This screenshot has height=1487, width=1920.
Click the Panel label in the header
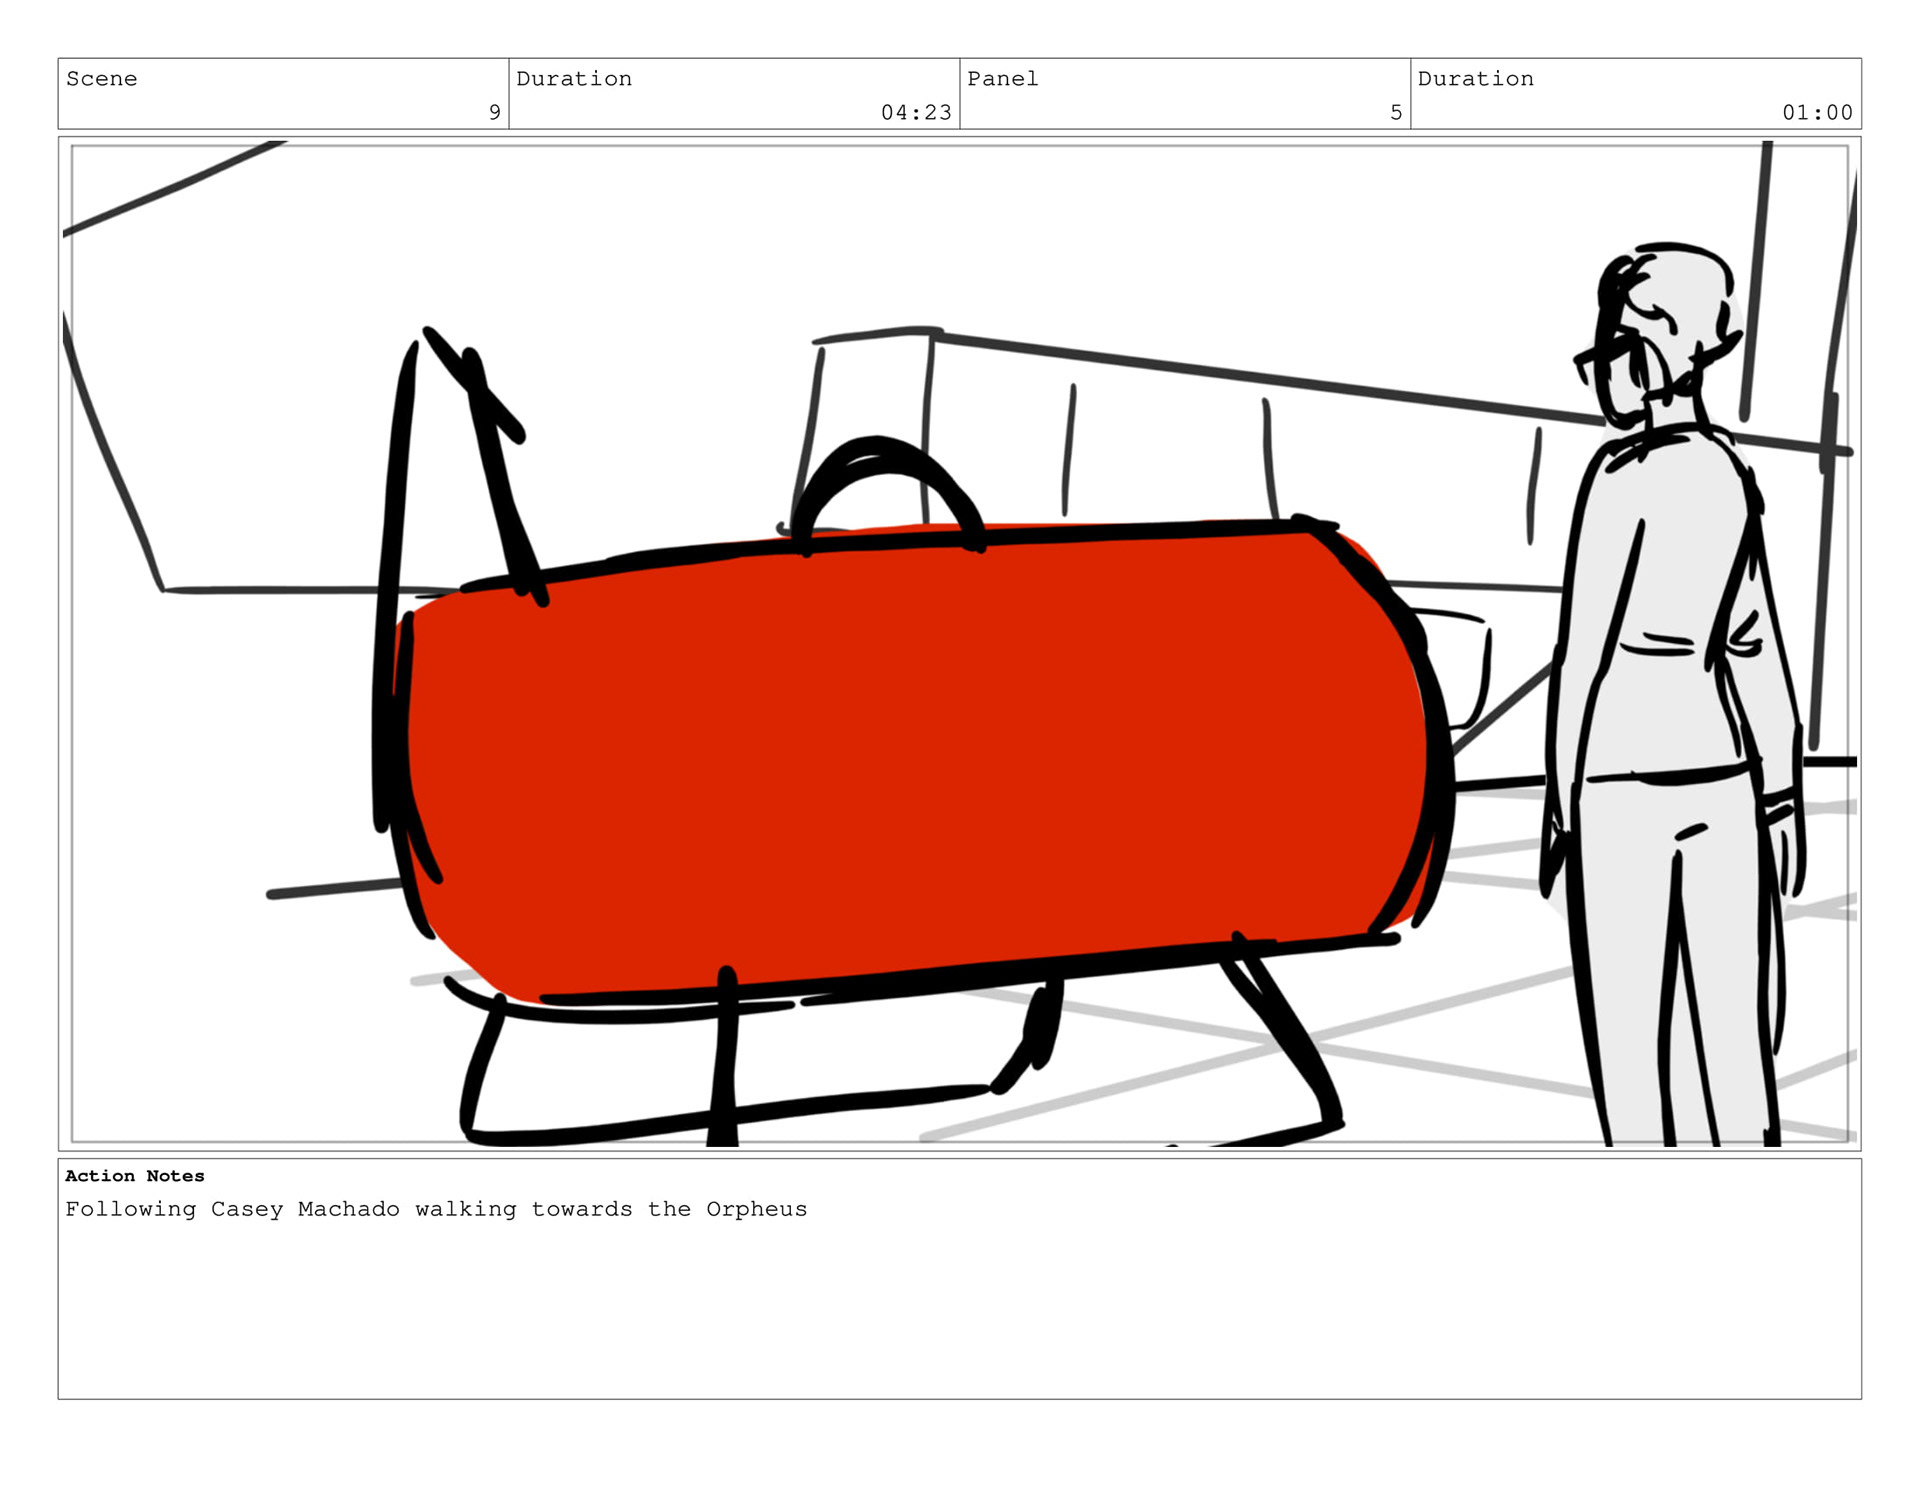(1002, 79)
